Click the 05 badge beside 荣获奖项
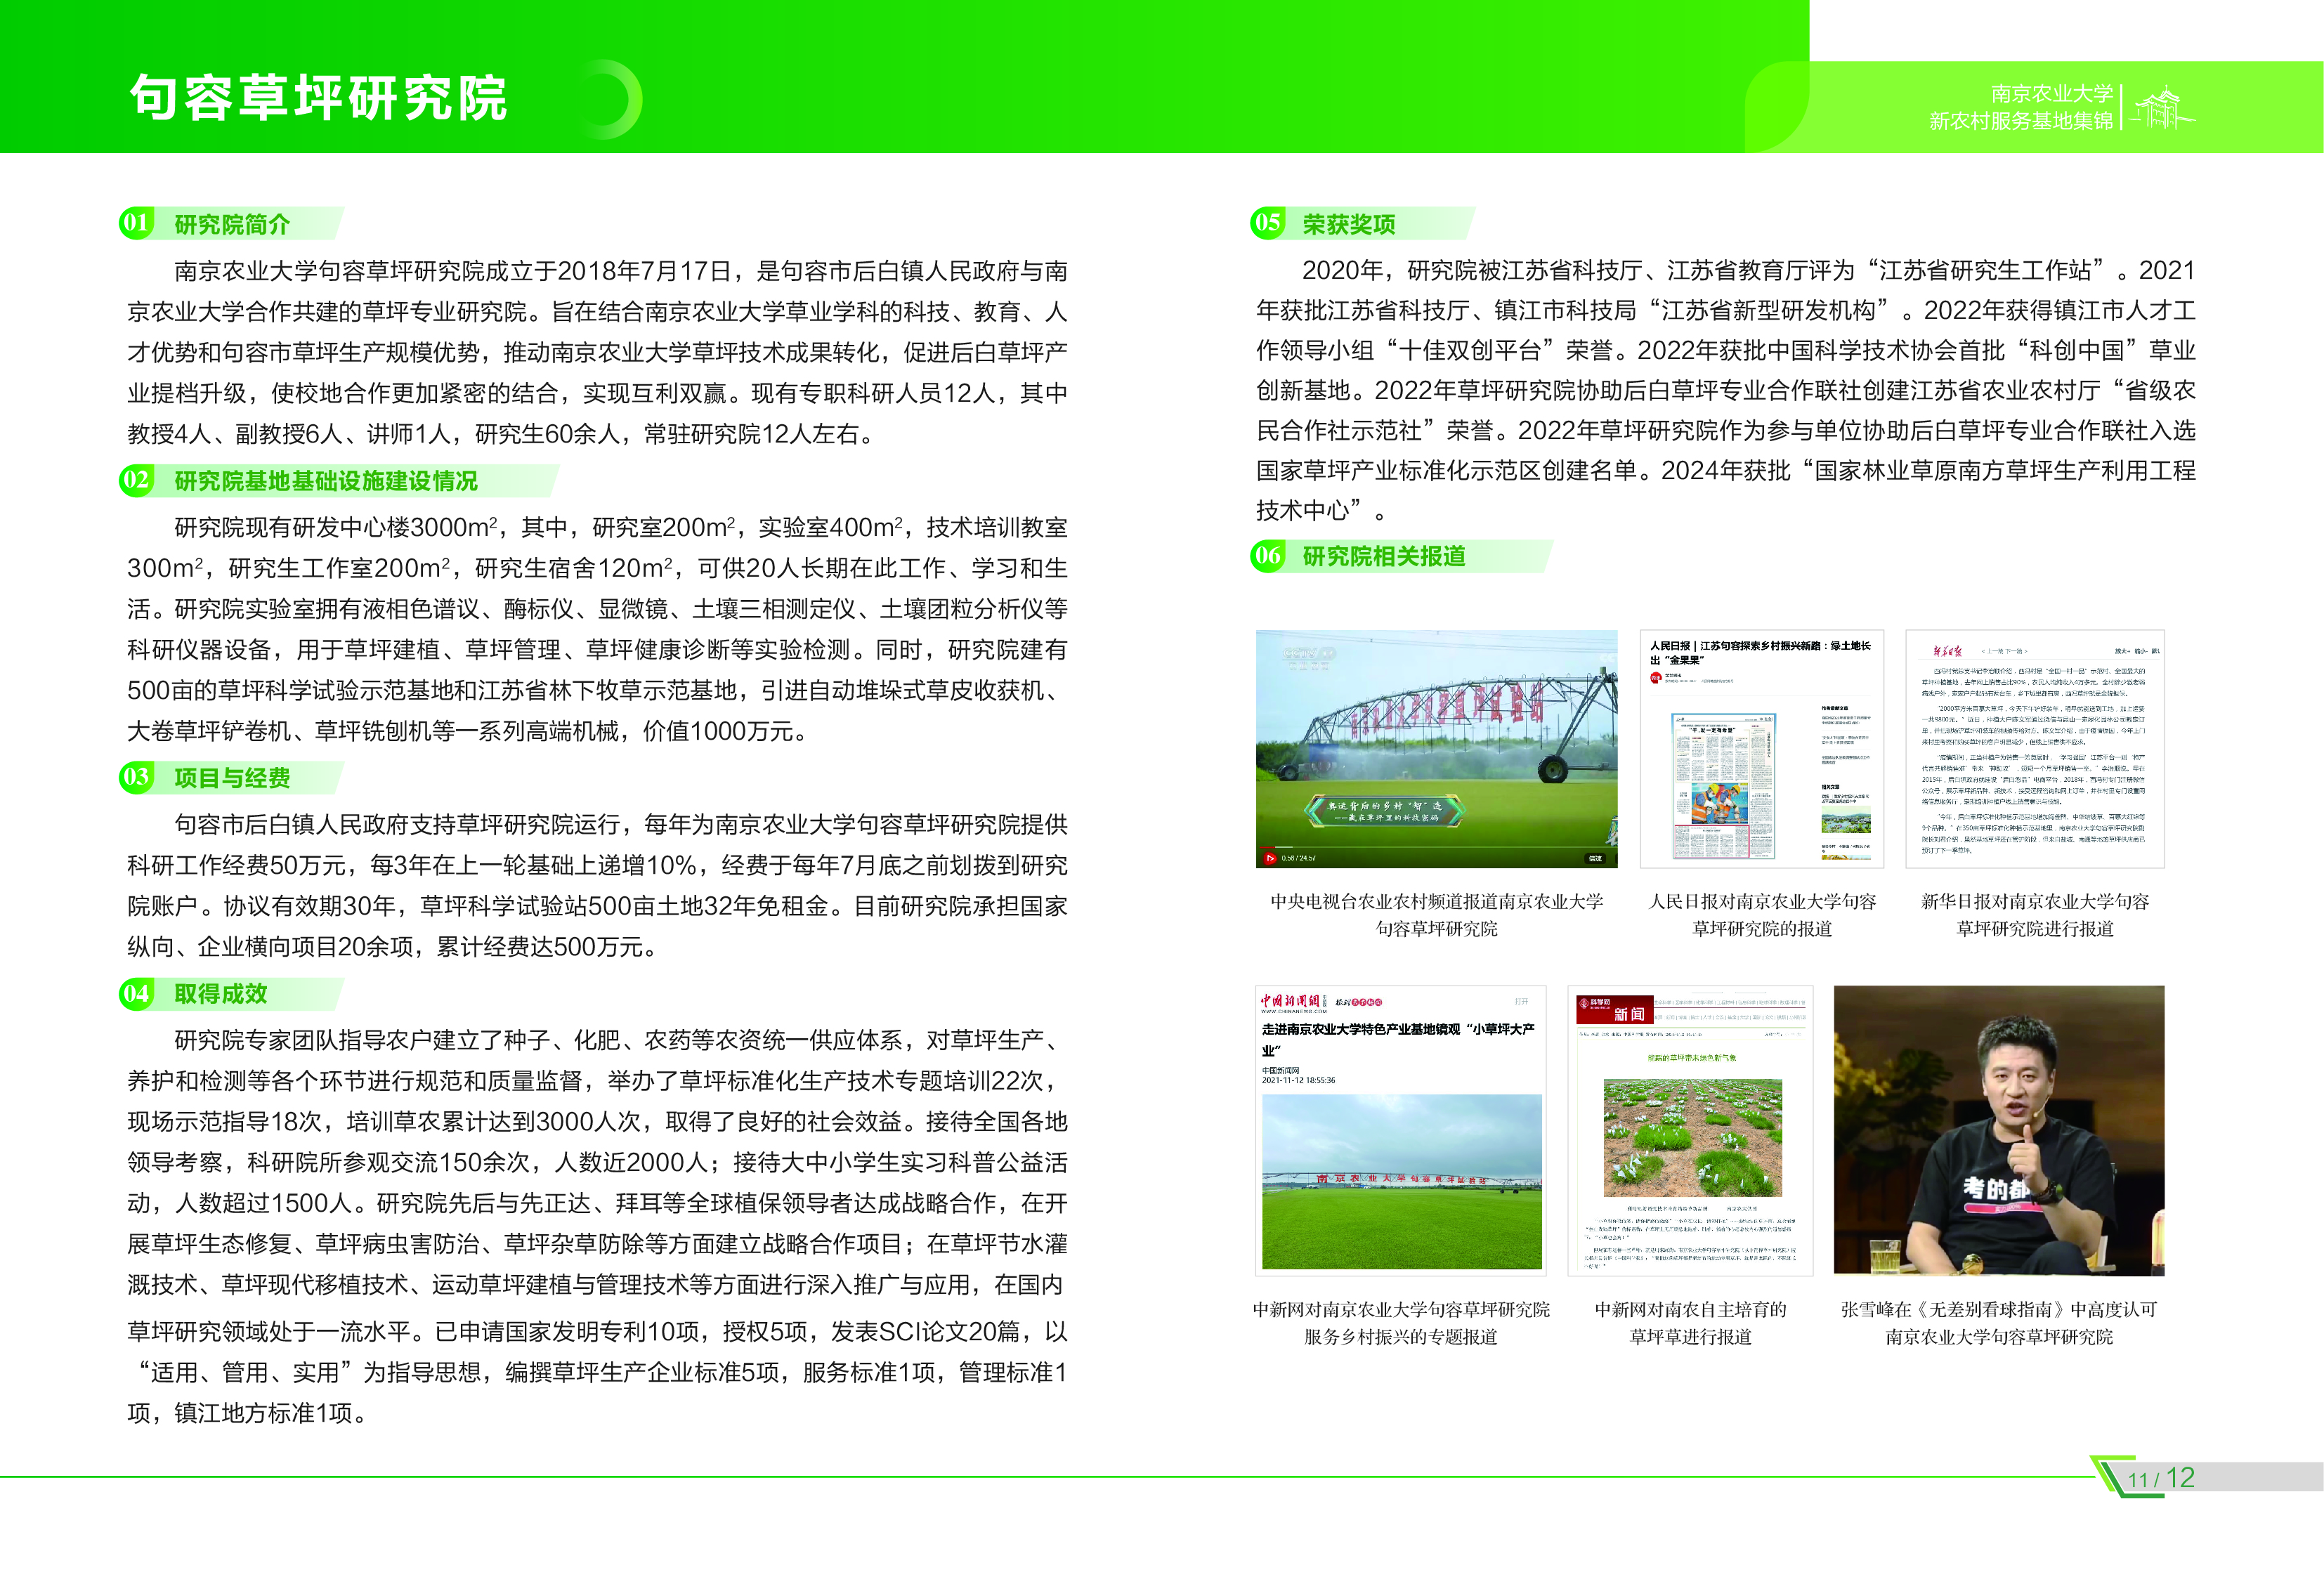2324x1577 pixels. (1267, 222)
